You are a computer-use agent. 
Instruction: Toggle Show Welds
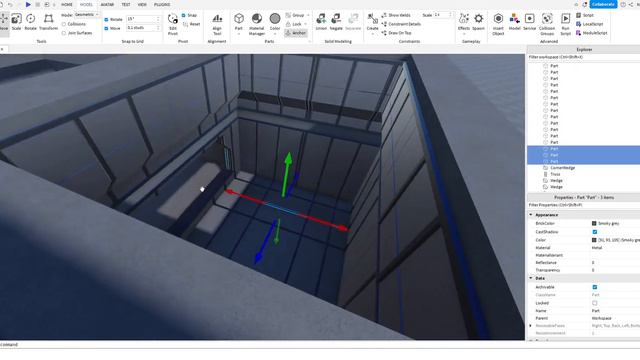pyautogui.click(x=396, y=15)
